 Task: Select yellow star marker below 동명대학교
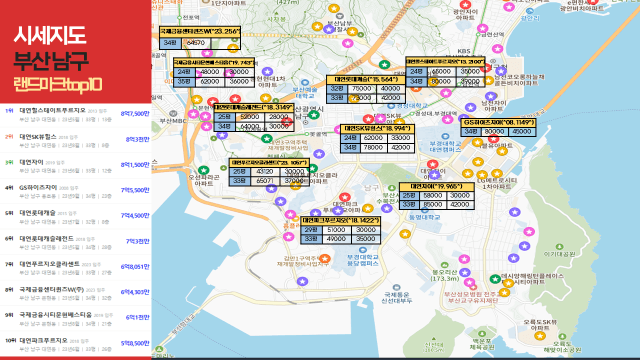point(404,234)
